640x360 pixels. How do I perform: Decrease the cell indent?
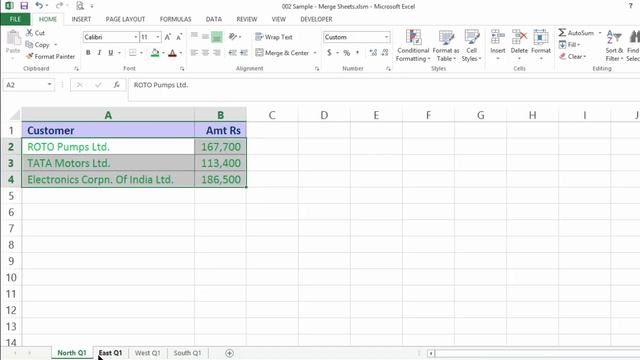[x=232, y=53]
